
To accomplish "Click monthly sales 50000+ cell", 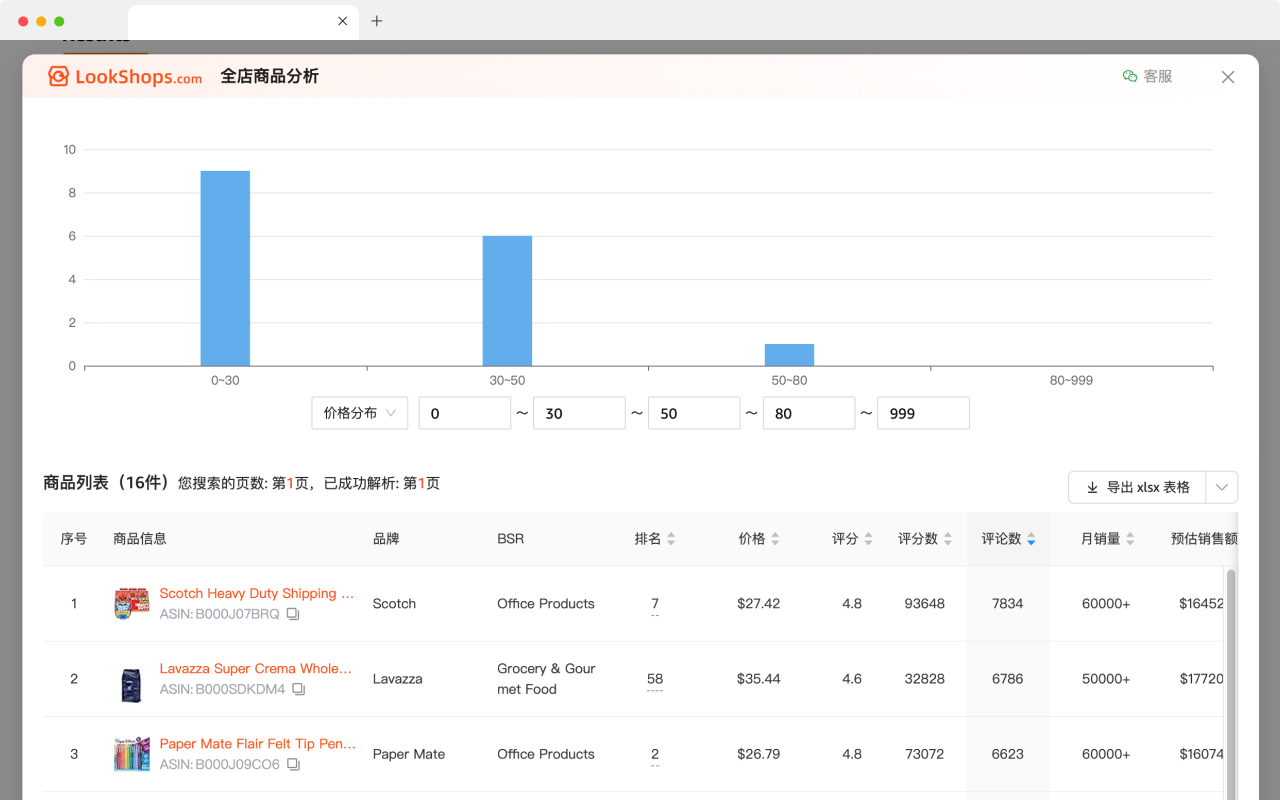I will 1106,679.
